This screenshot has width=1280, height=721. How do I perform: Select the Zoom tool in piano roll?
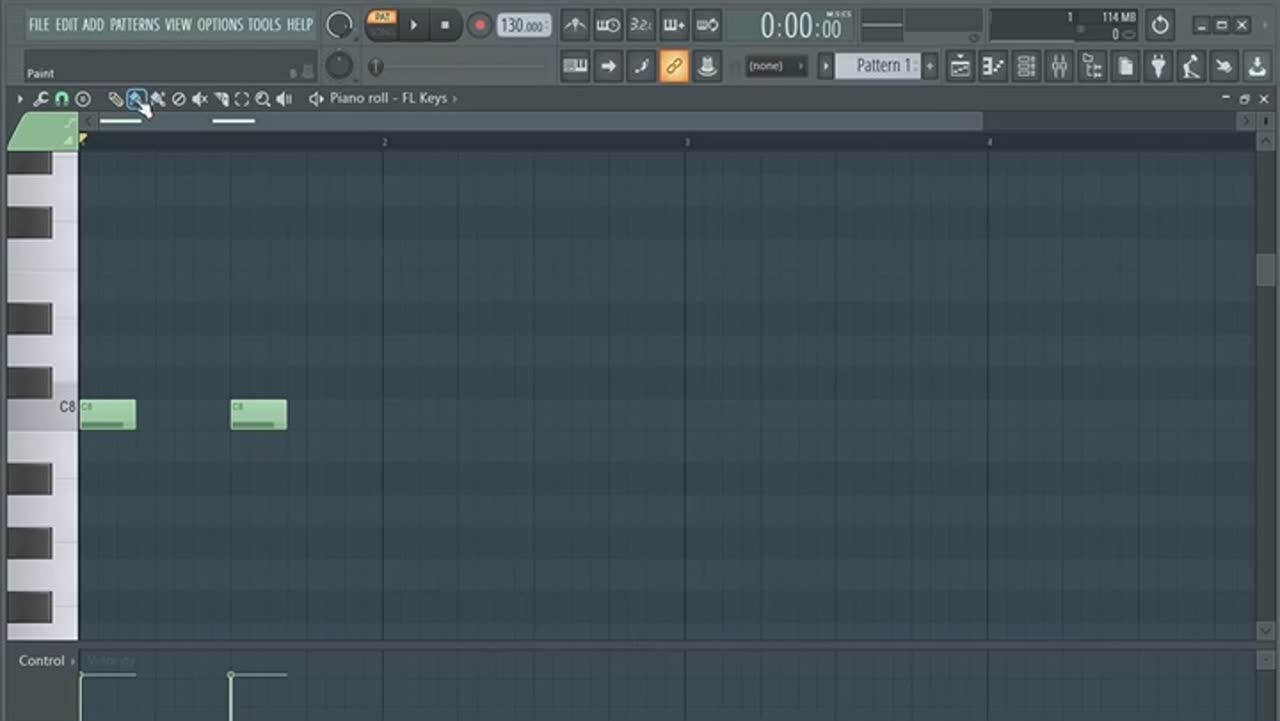pyautogui.click(x=262, y=99)
